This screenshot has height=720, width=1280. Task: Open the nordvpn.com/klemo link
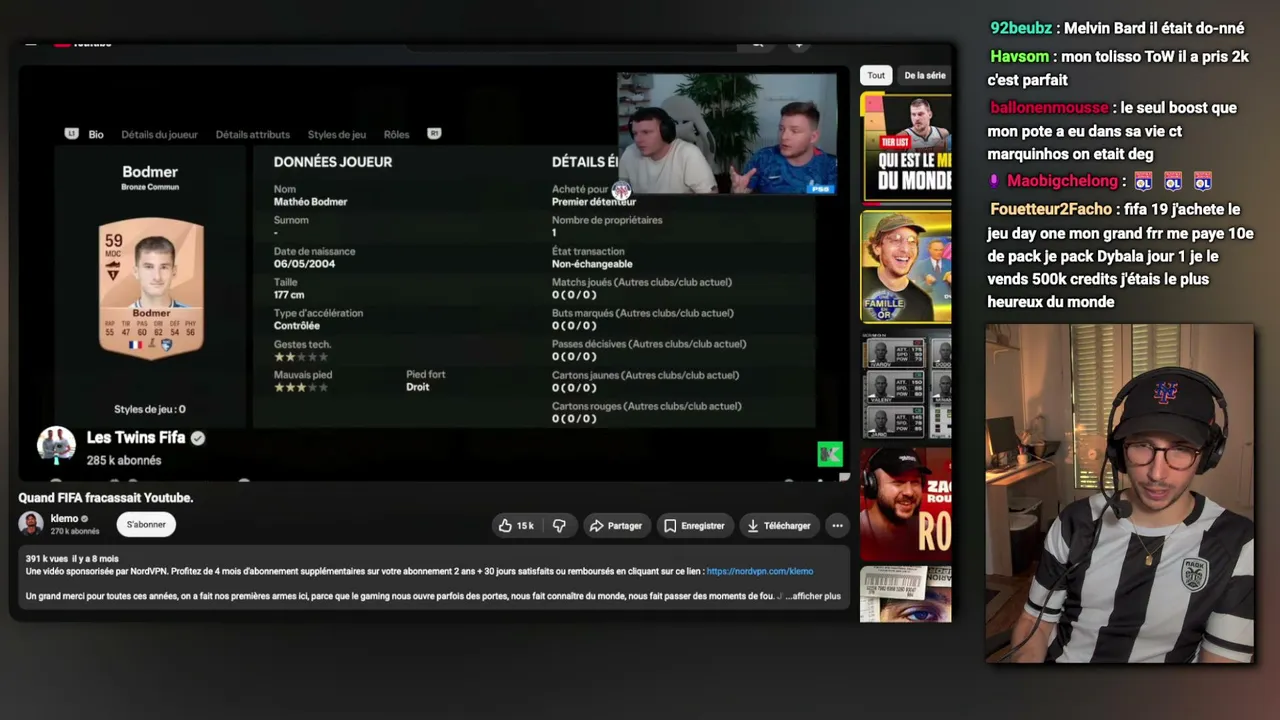(x=760, y=572)
